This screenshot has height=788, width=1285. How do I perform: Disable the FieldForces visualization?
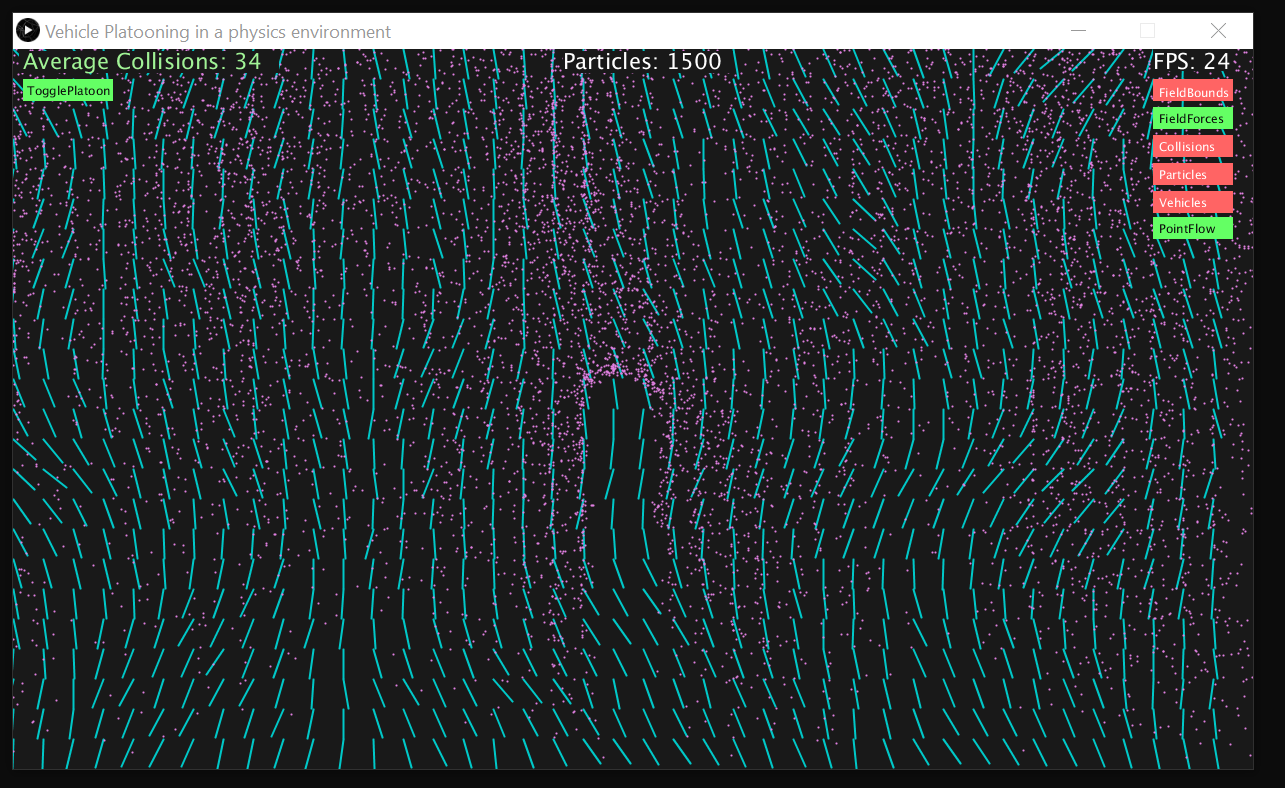1192,118
